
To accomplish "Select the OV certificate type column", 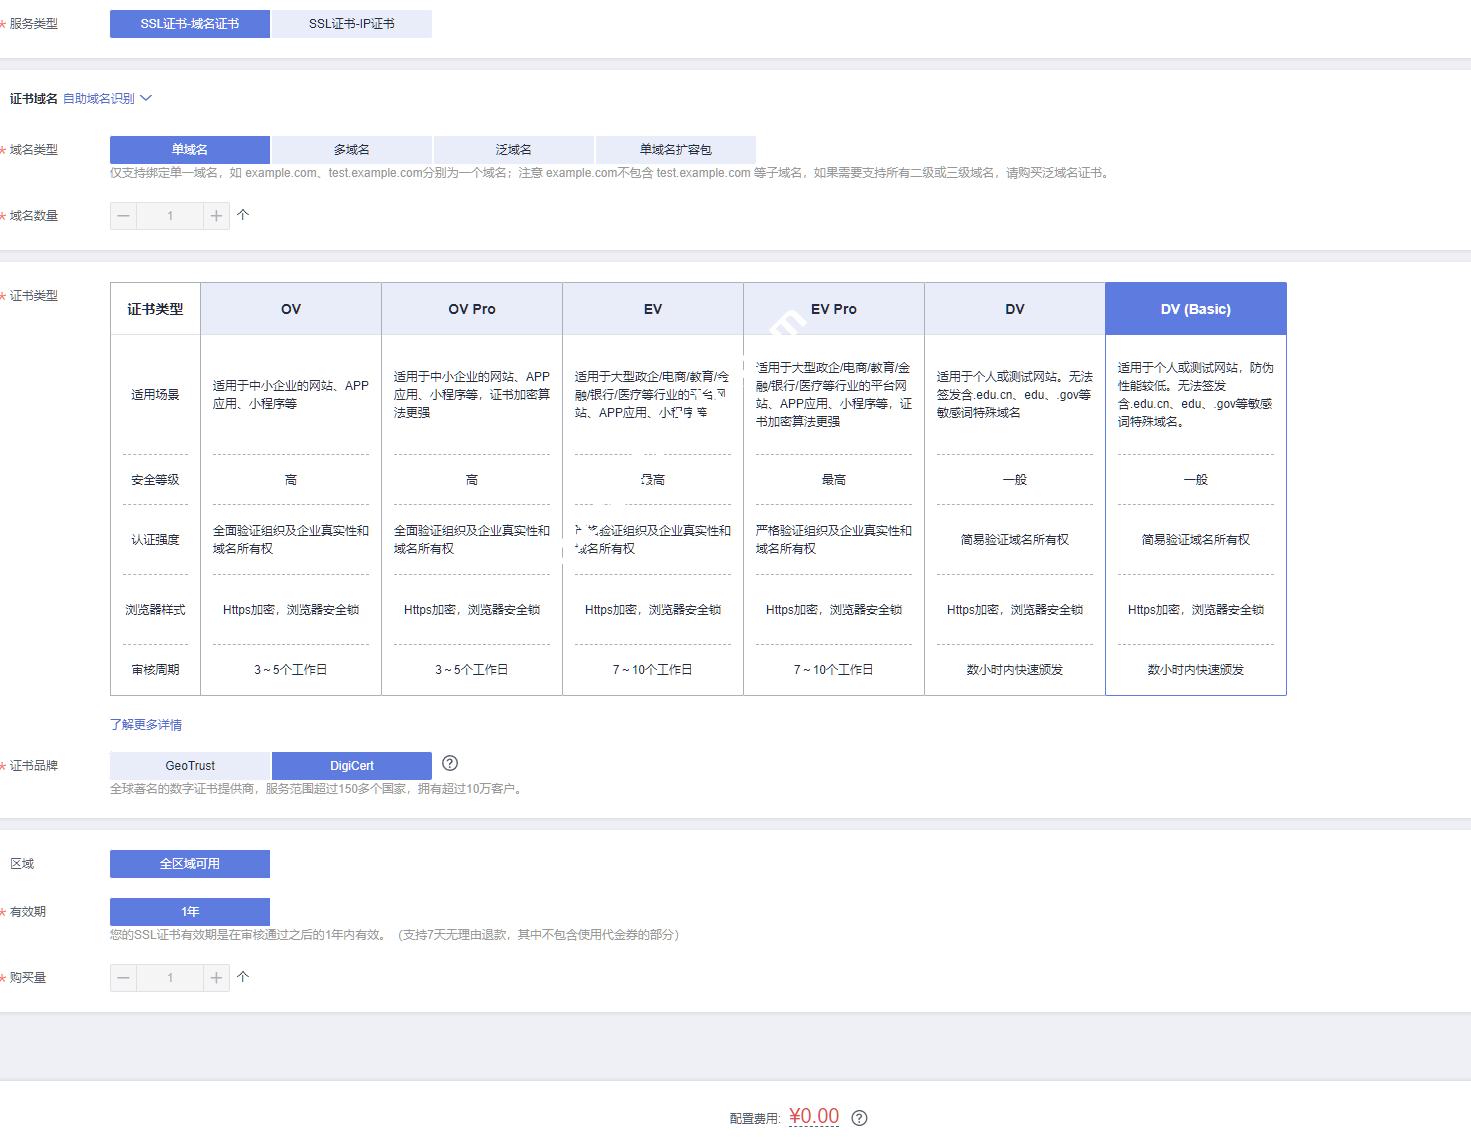I will (291, 309).
